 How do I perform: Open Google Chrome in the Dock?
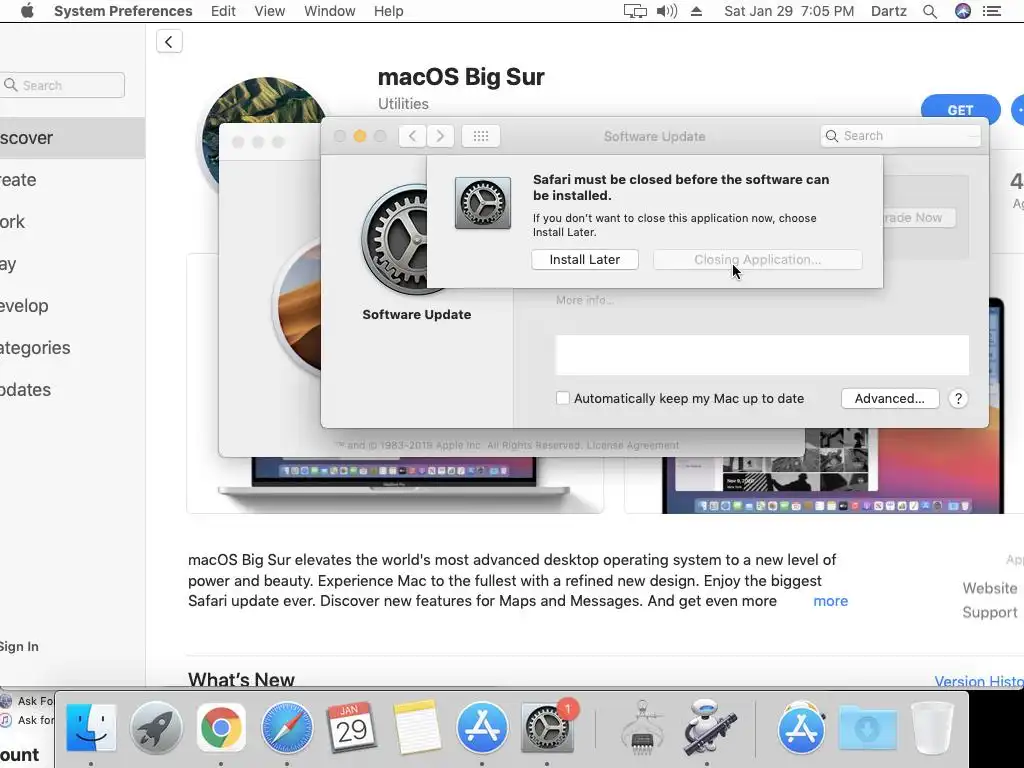tap(221, 728)
